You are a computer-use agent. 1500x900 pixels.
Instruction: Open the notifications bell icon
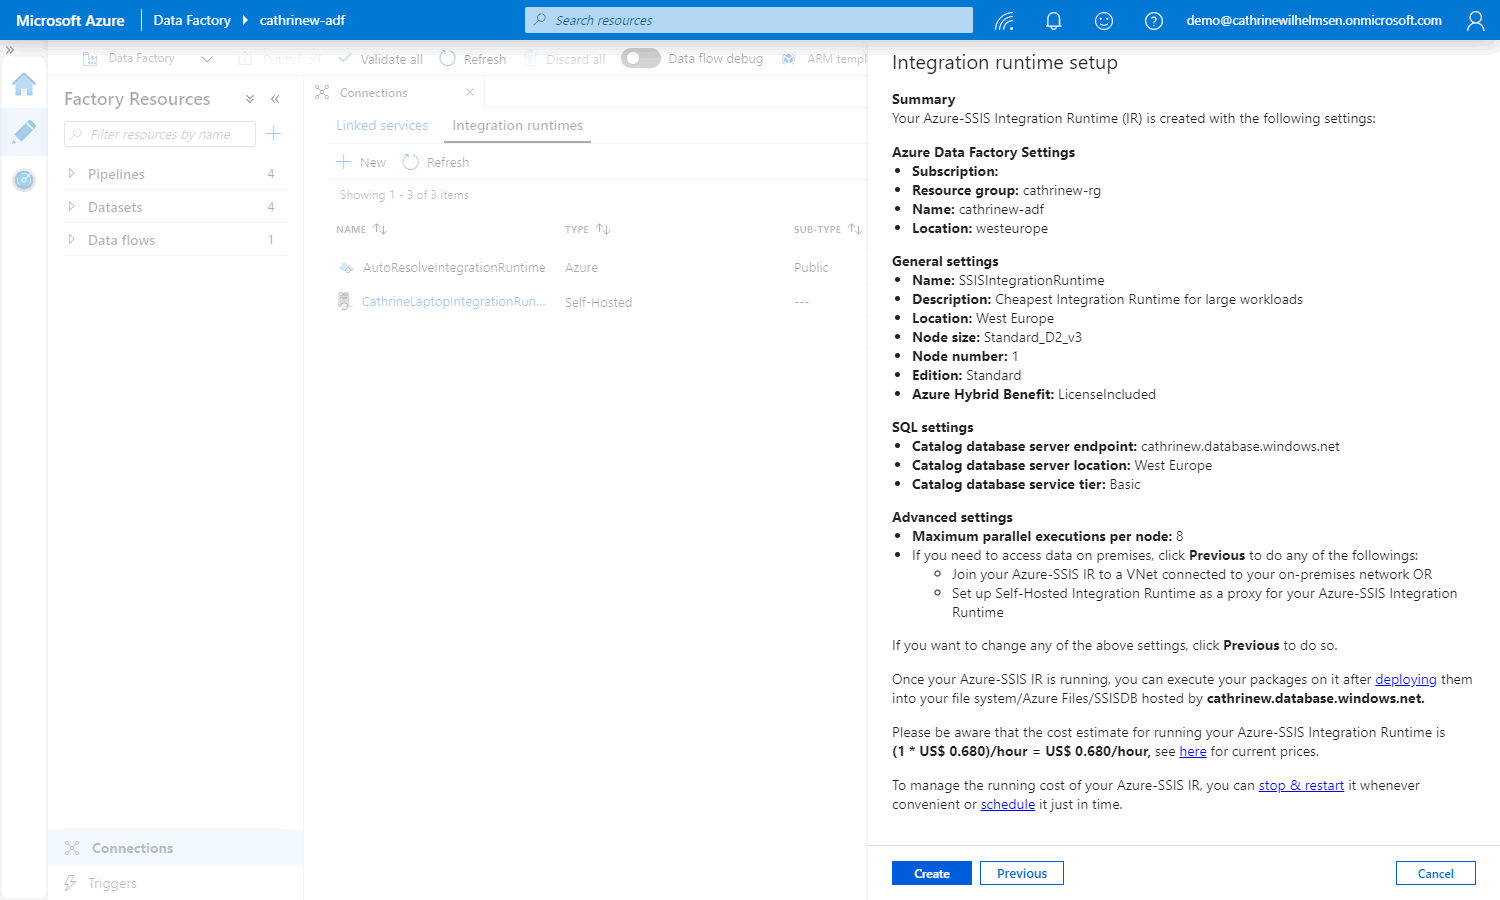coord(1053,21)
